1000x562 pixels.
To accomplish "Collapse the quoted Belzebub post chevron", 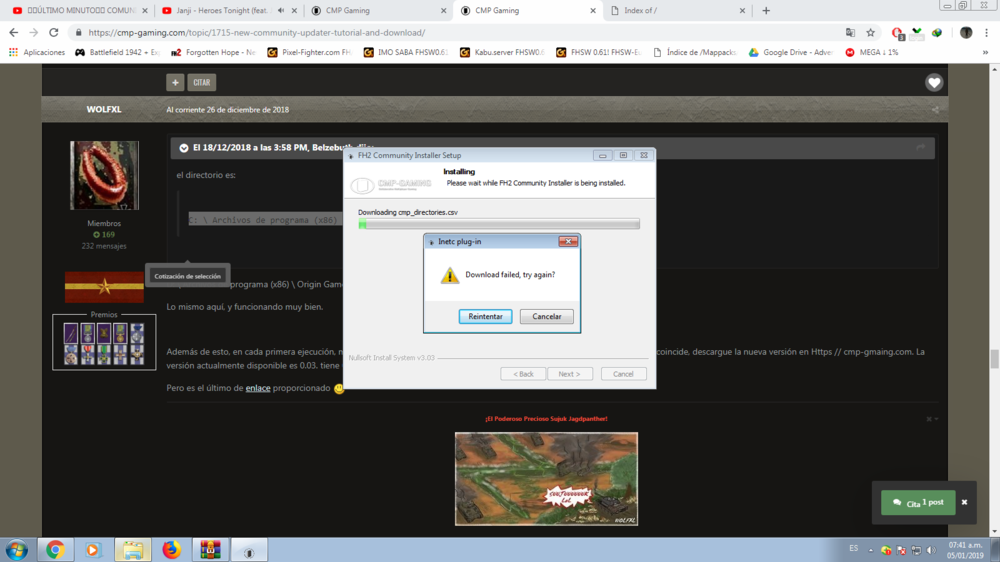I will [x=184, y=148].
